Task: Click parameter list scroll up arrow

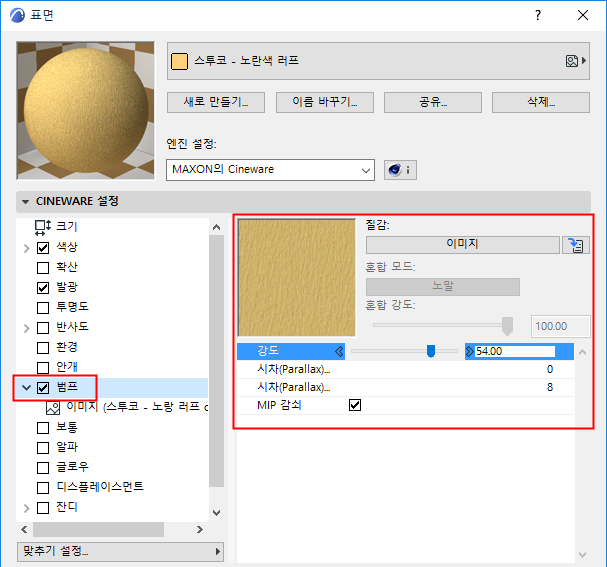Action: (x=582, y=352)
